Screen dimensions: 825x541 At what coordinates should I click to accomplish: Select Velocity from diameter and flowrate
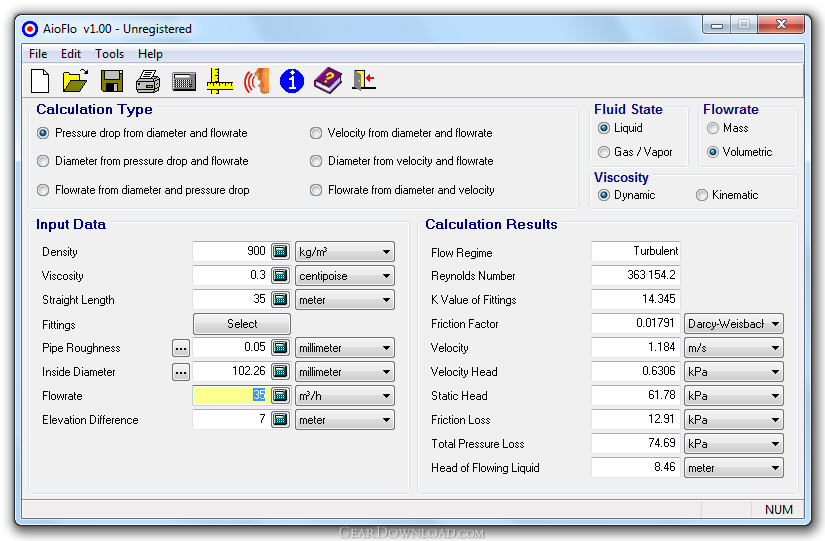401,133
